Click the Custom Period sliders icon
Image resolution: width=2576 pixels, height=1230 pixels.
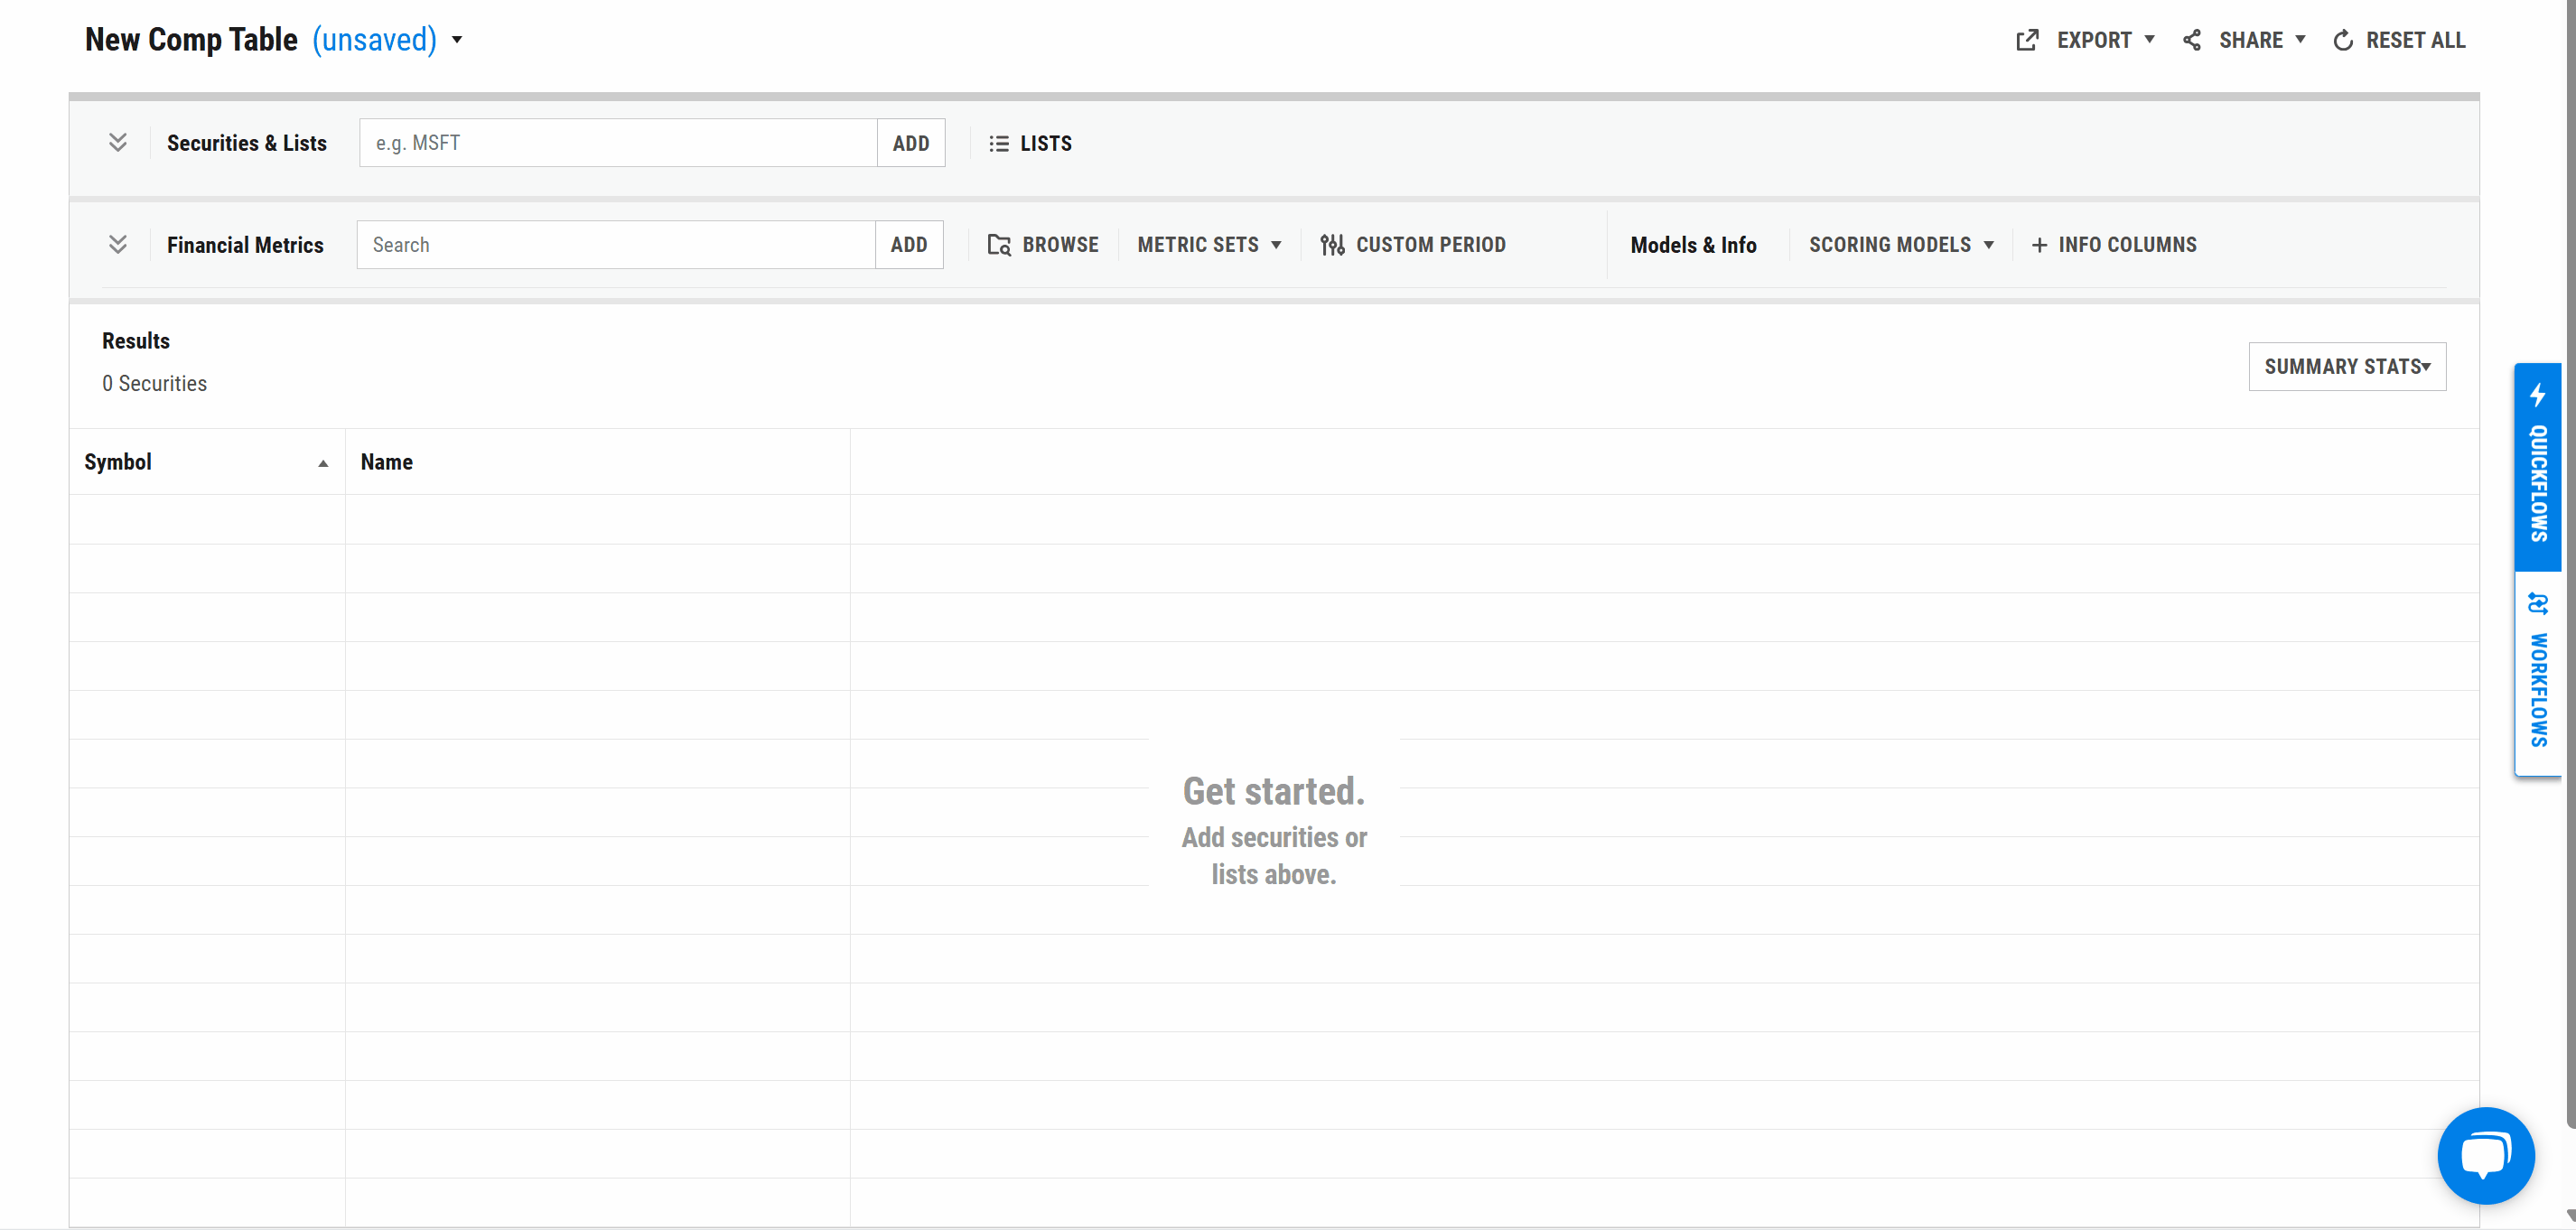coord(1332,245)
